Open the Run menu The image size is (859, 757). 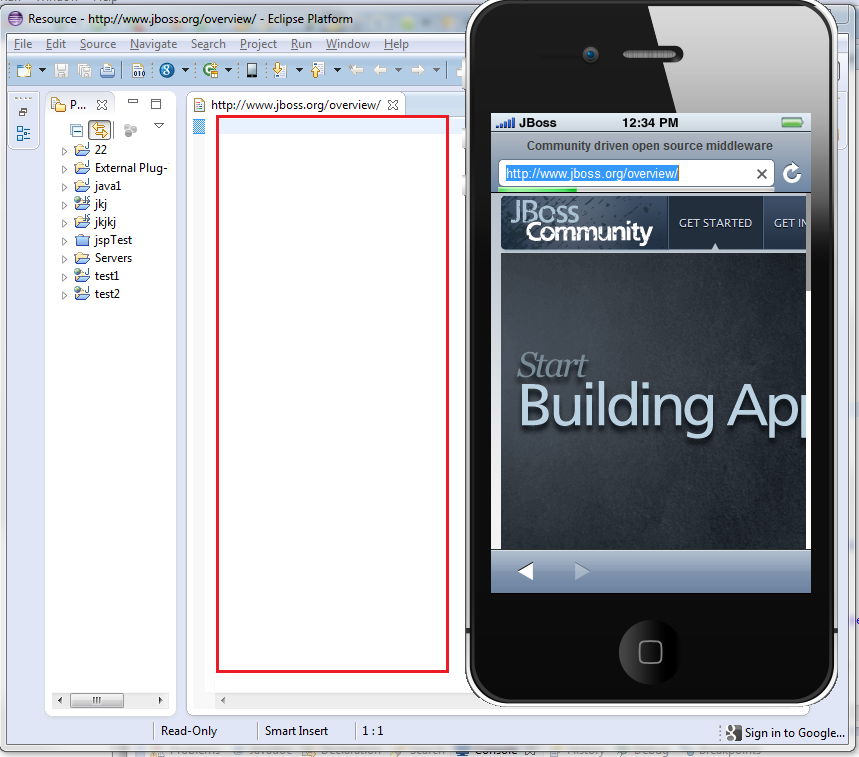pyautogui.click(x=301, y=44)
